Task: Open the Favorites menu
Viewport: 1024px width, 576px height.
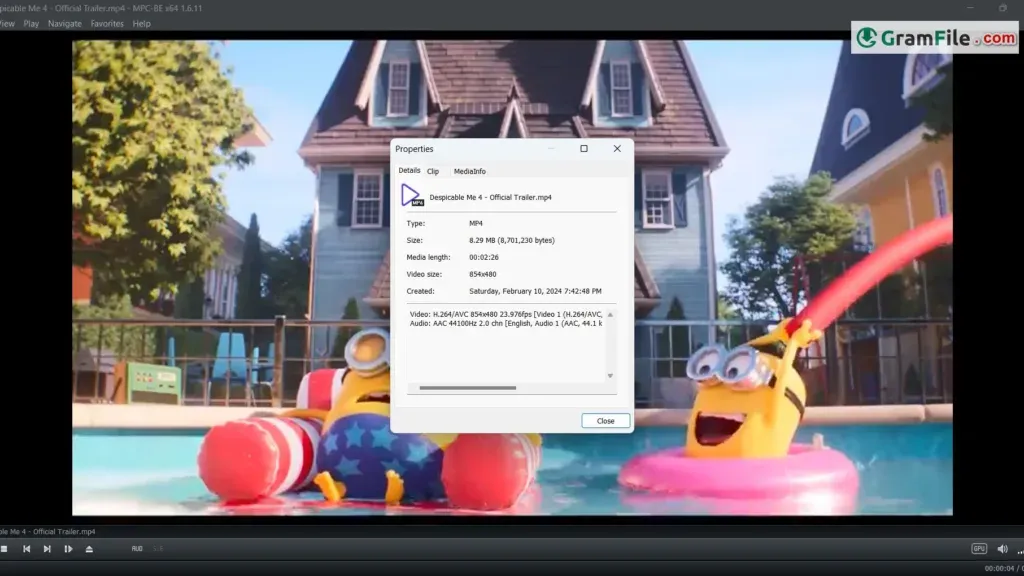Action: tap(107, 24)
